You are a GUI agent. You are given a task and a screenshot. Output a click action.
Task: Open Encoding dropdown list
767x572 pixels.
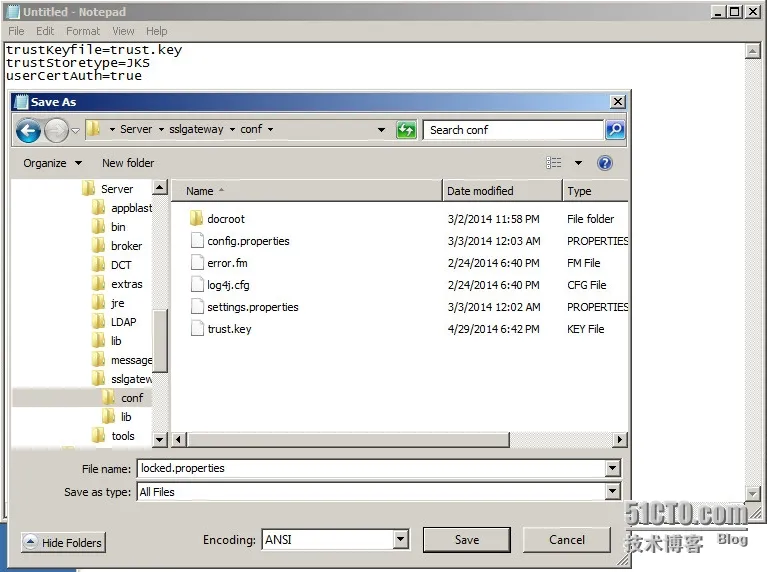(x=400, y=539)
